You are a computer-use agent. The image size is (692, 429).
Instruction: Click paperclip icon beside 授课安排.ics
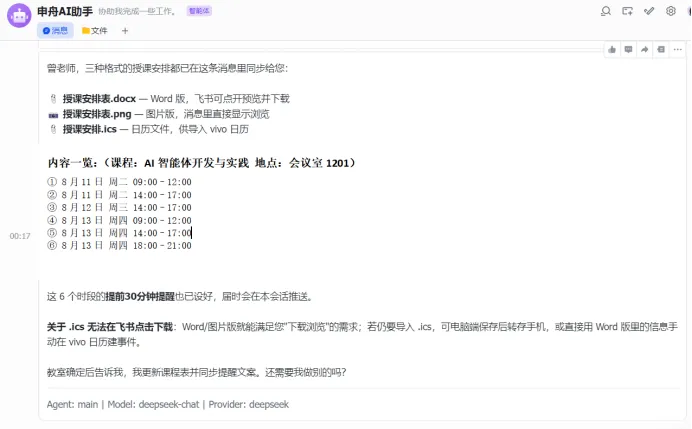[53, 129]
